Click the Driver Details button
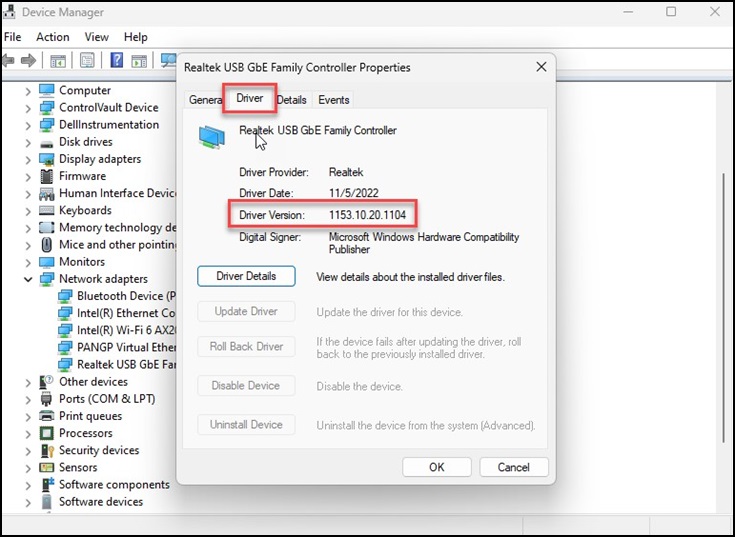The width and height of the screenshot is (735, 537). coord(246,276)
